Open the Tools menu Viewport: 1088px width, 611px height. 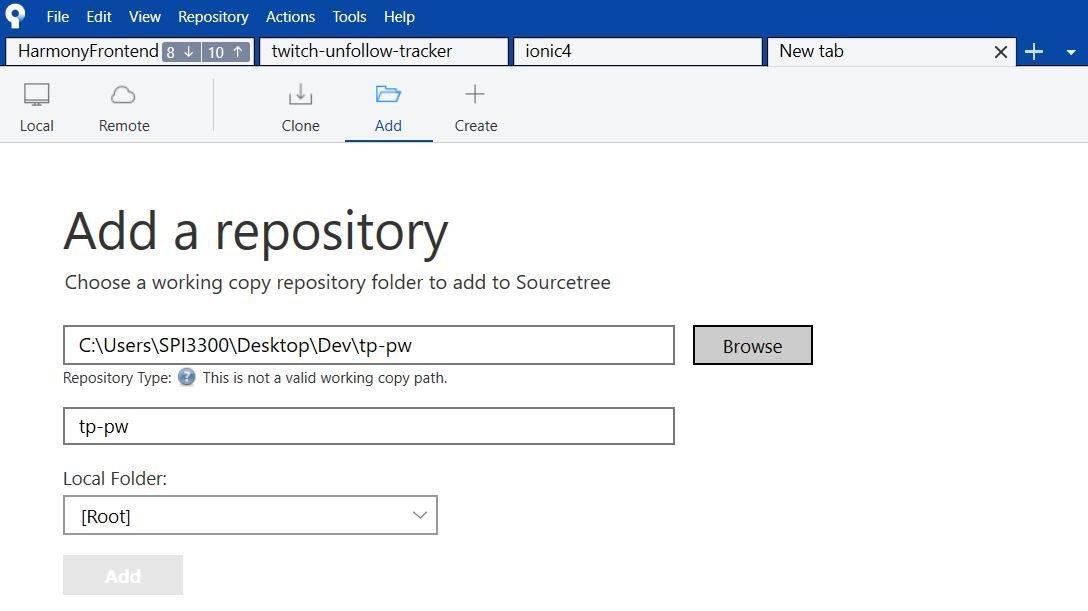click(349, 17)
